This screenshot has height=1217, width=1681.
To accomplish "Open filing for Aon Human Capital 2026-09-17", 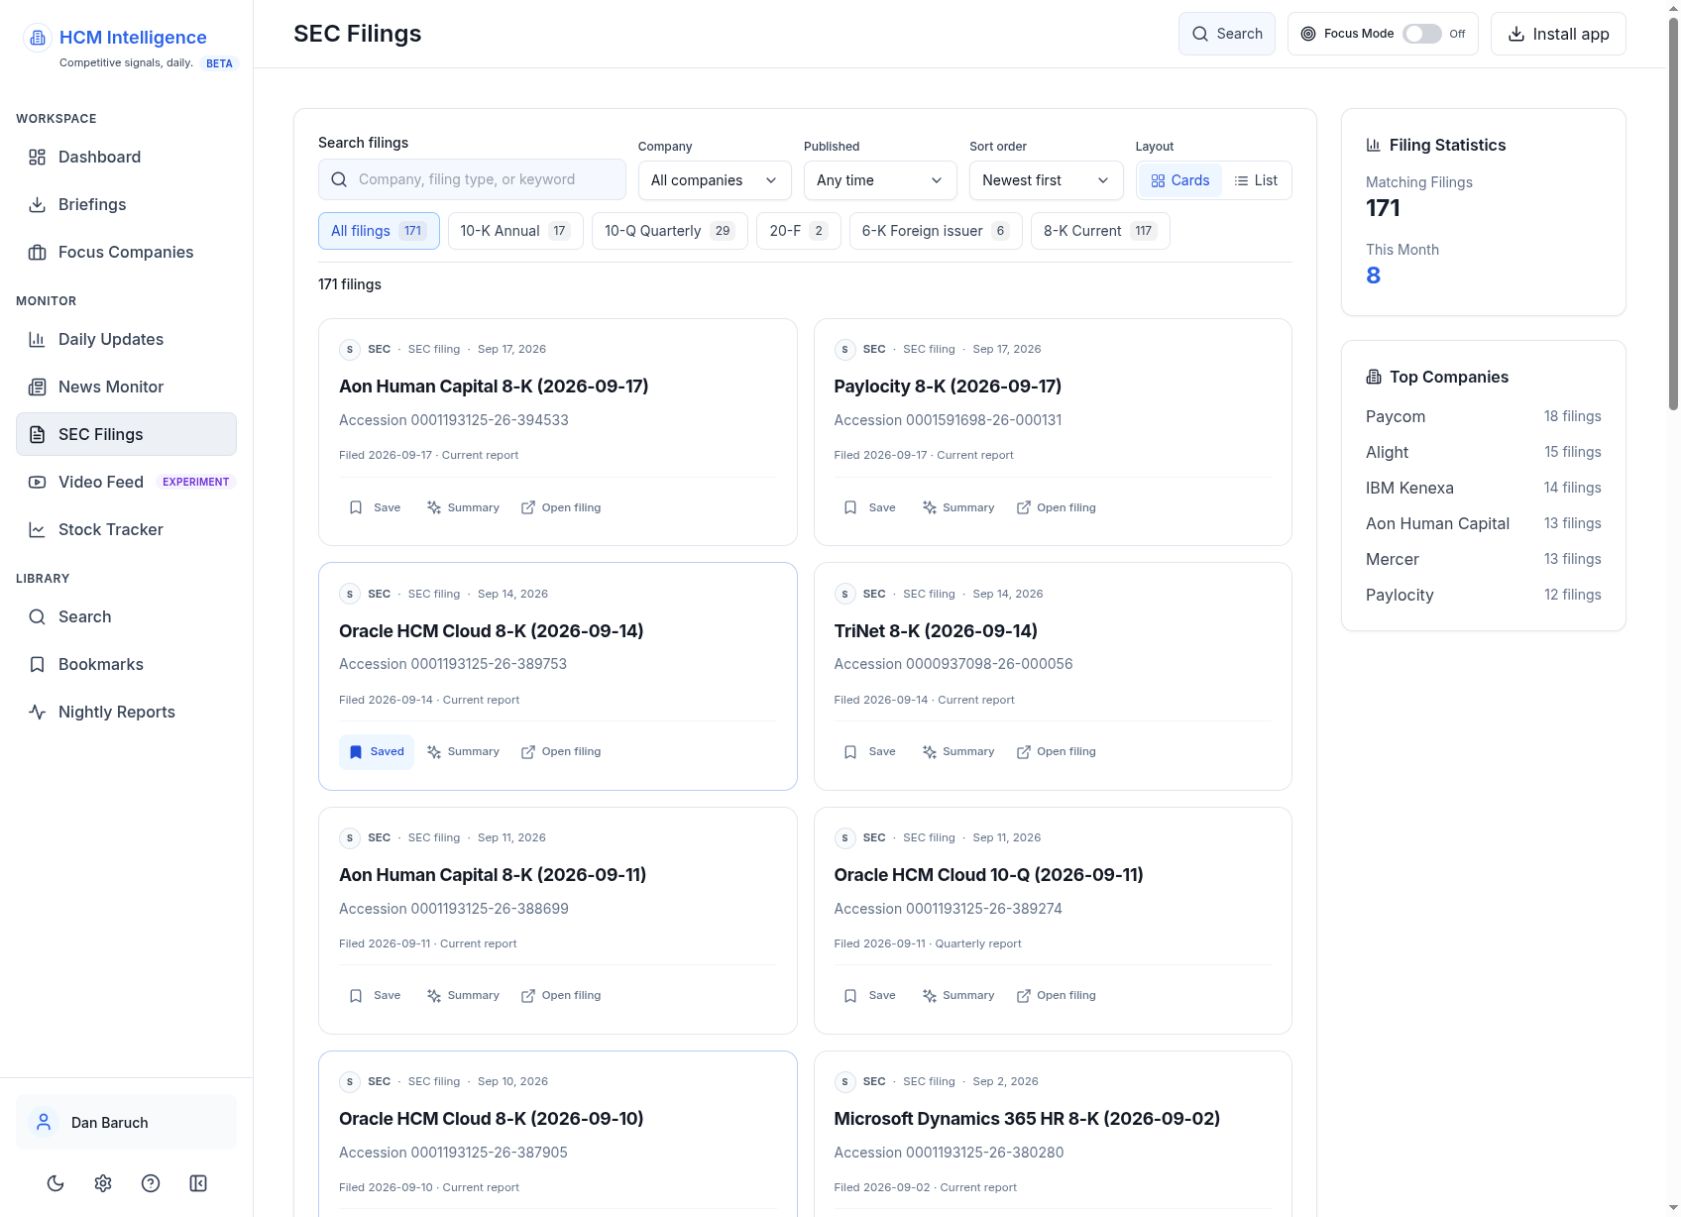I will (x=561, y=508).
